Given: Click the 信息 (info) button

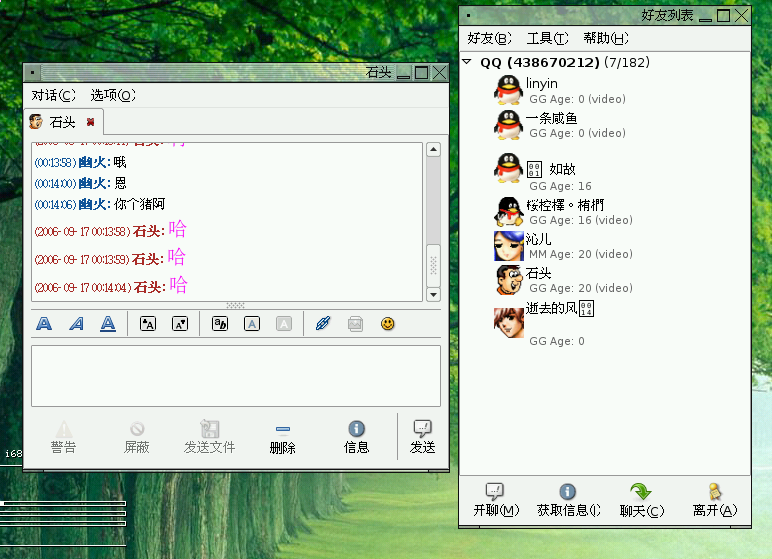Looking at the screenshot, I should (356, 436).
